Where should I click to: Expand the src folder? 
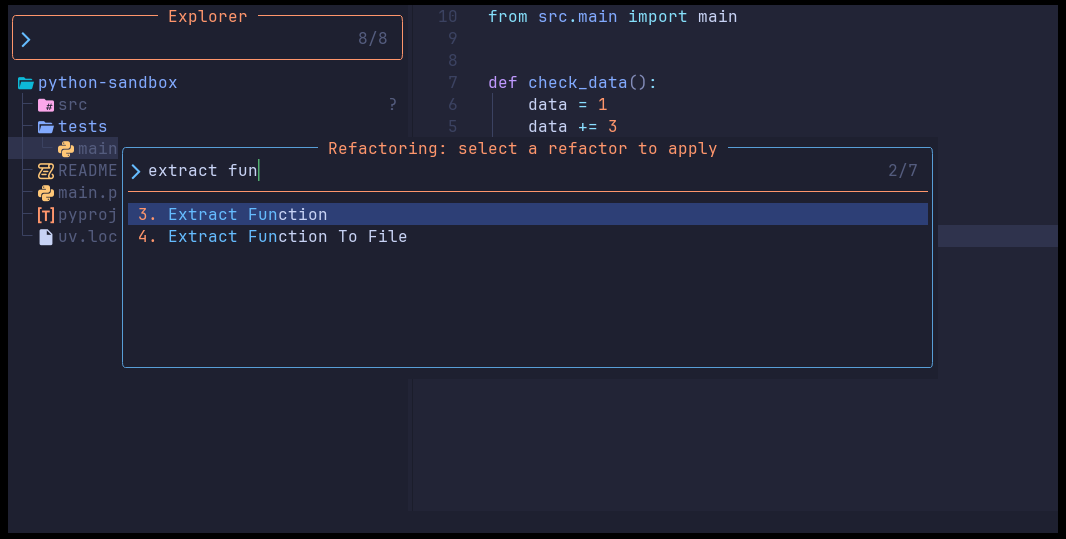coord(72,105)
